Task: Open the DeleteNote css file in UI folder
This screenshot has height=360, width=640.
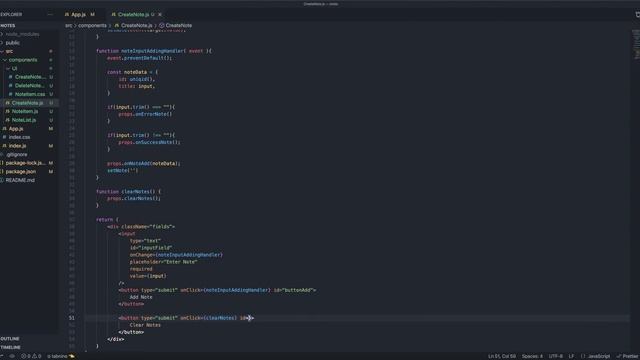Action: [x=29, y=86]
